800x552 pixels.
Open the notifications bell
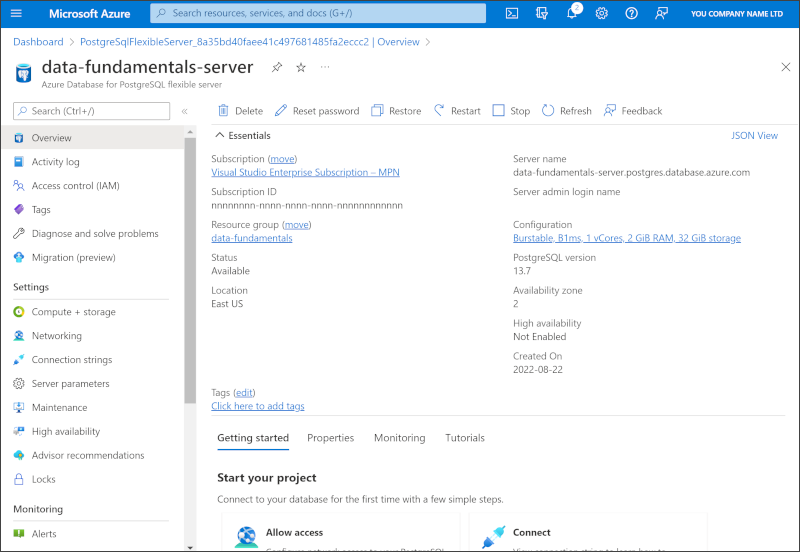[x=572, y=12]
